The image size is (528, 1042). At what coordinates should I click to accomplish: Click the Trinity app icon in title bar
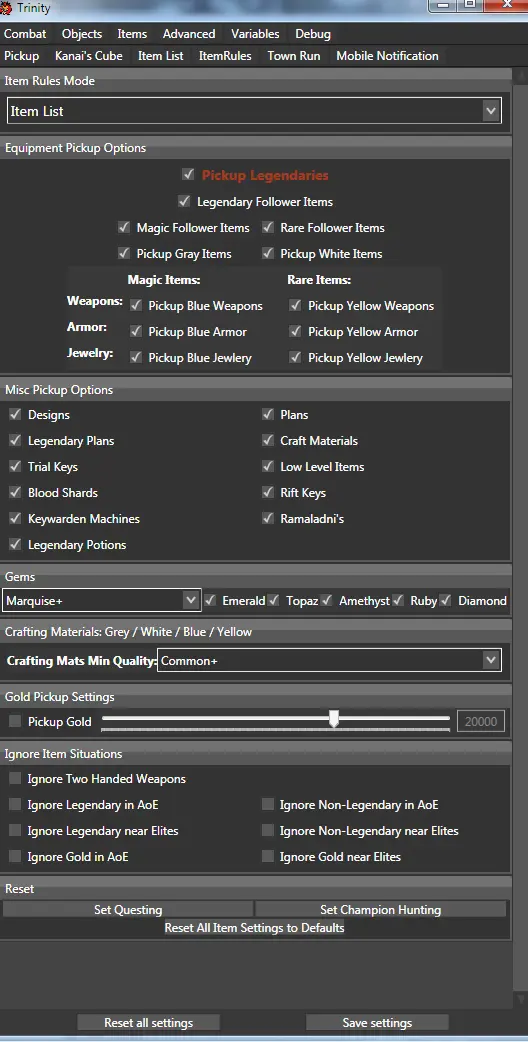tap(6, 8)
